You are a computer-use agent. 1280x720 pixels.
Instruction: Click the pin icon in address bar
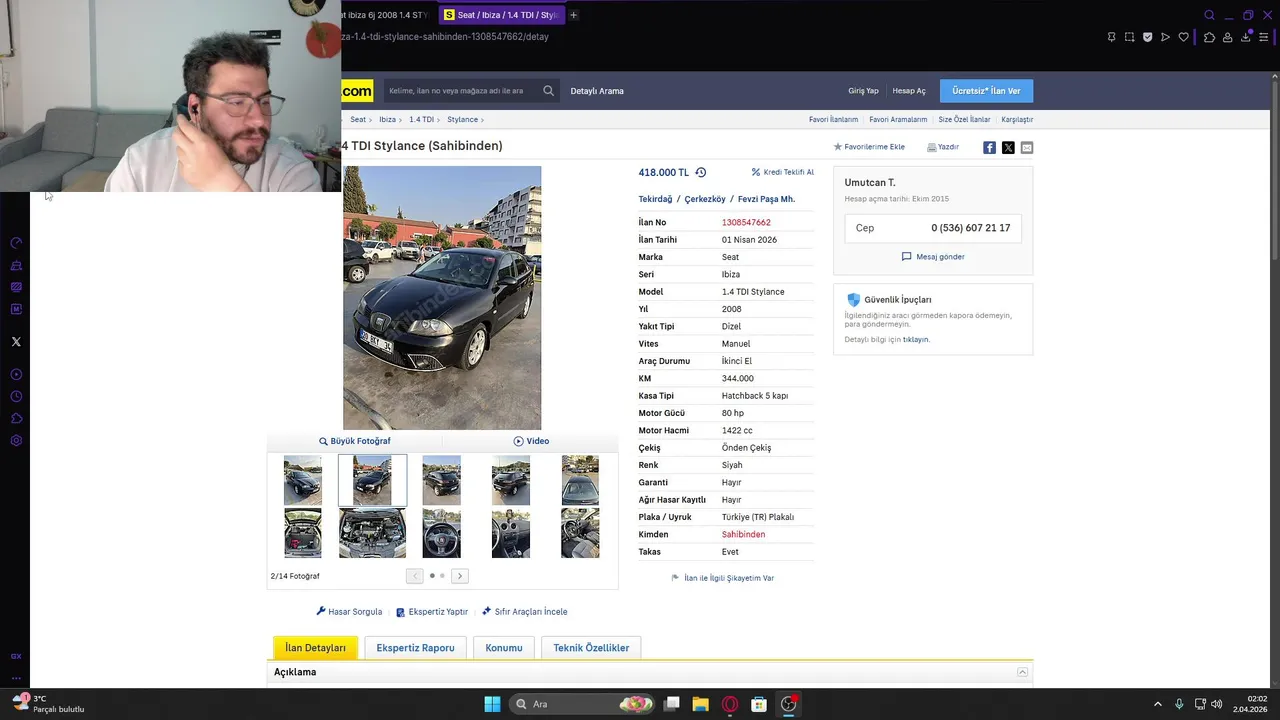1111,37
